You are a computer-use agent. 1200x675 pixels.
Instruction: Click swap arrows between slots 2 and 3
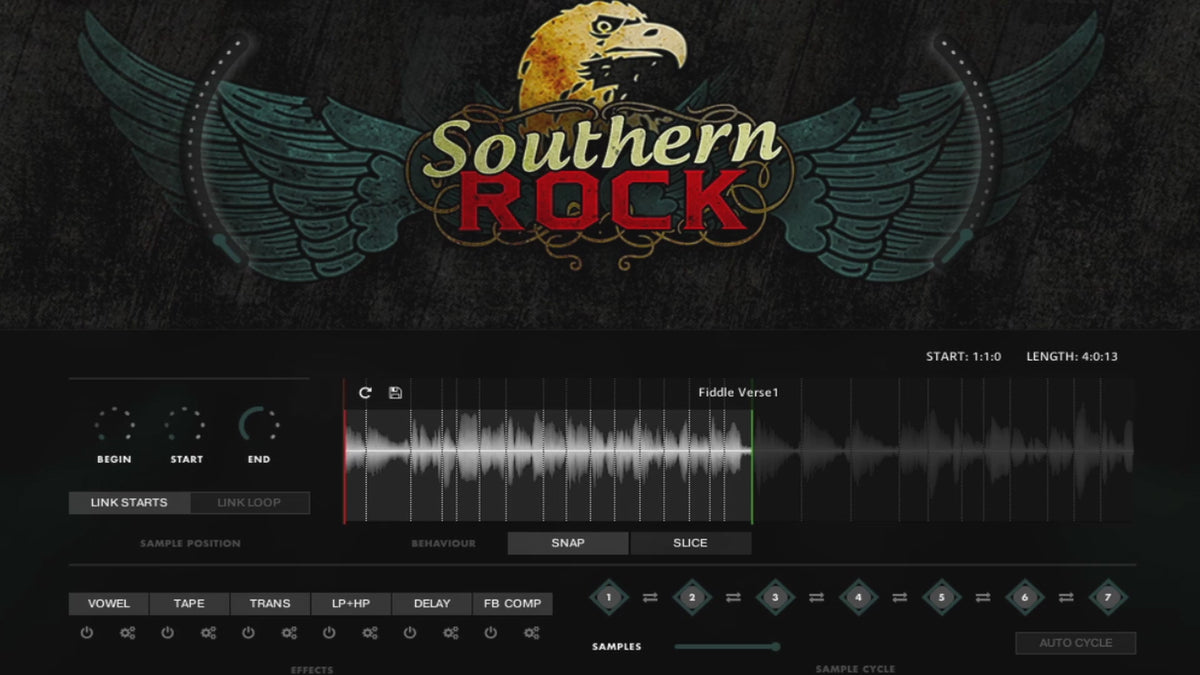733,598
